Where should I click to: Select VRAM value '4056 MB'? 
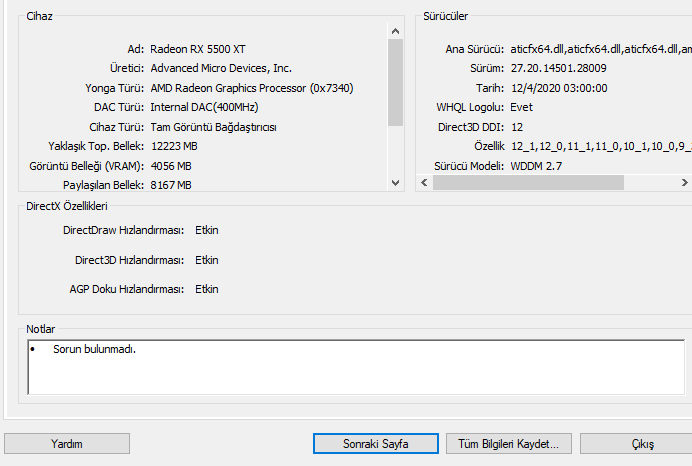tap(171, 166)
